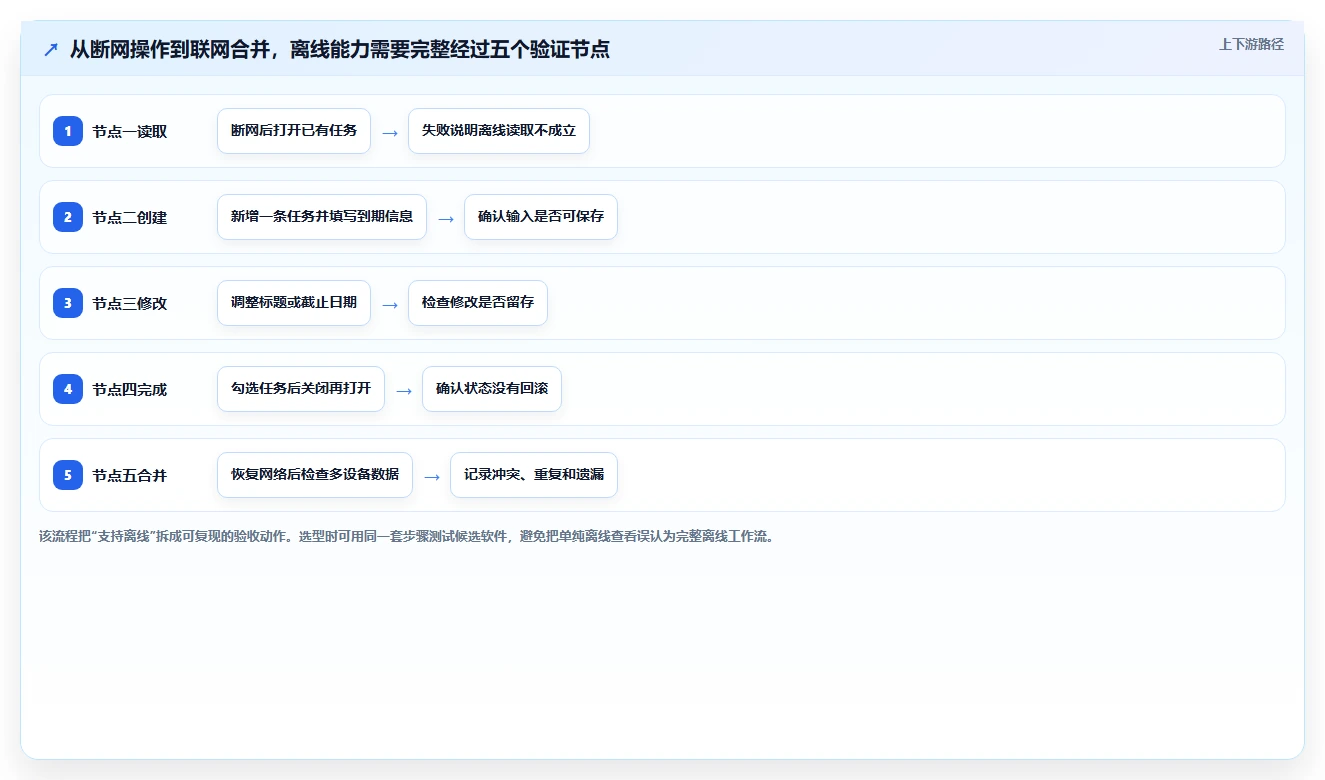1325x780 pixels.
Task: Click the 节点一读取 label
Action: coord(130,132)
